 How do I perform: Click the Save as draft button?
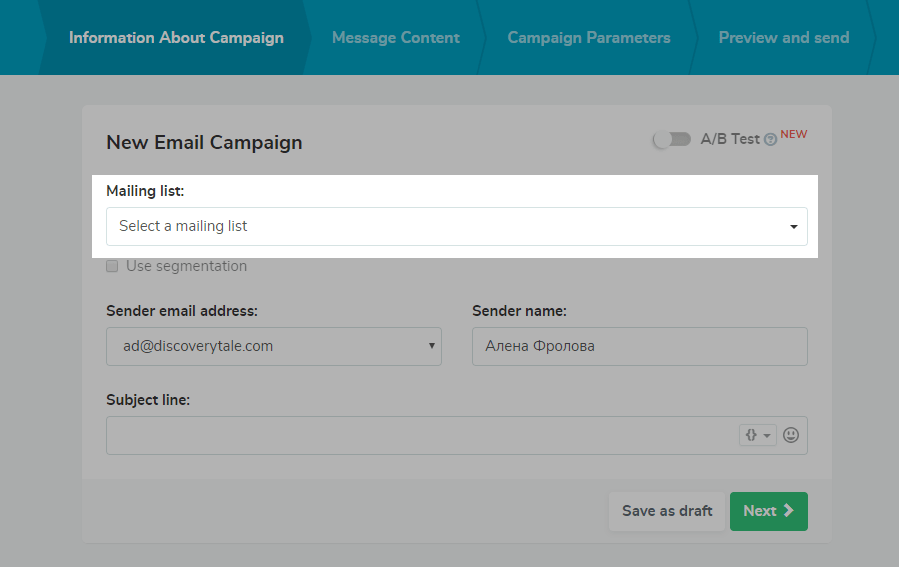666,511
